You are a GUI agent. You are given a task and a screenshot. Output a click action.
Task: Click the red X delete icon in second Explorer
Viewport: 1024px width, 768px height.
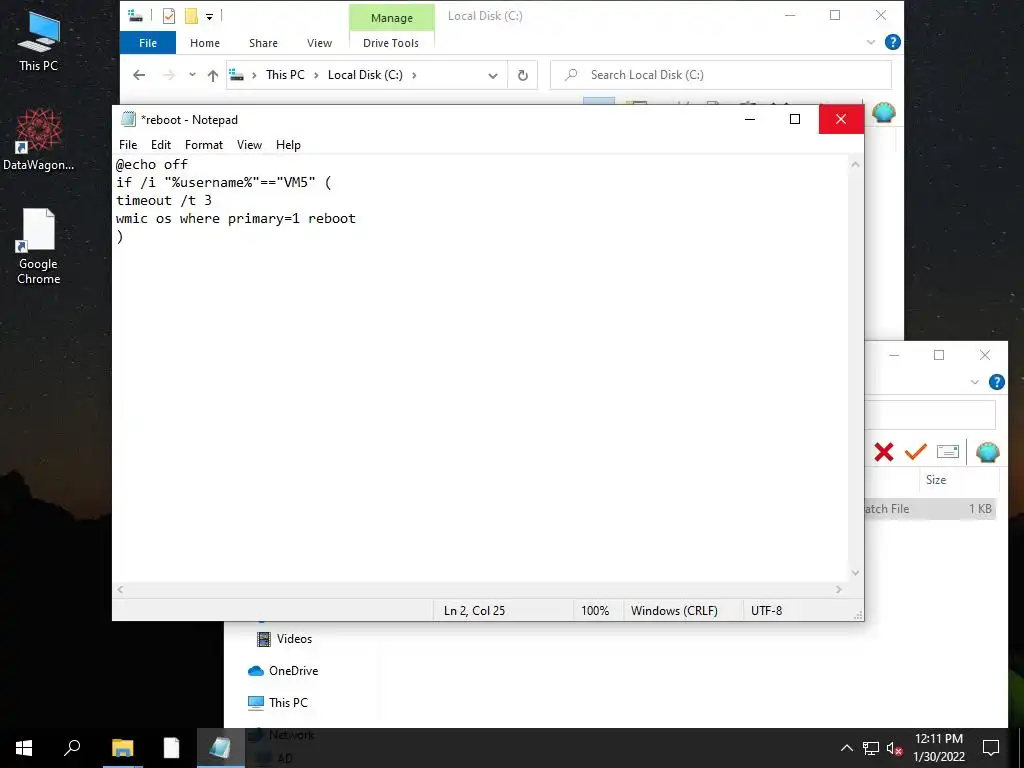pyautogui.click(x=884, y=452)
